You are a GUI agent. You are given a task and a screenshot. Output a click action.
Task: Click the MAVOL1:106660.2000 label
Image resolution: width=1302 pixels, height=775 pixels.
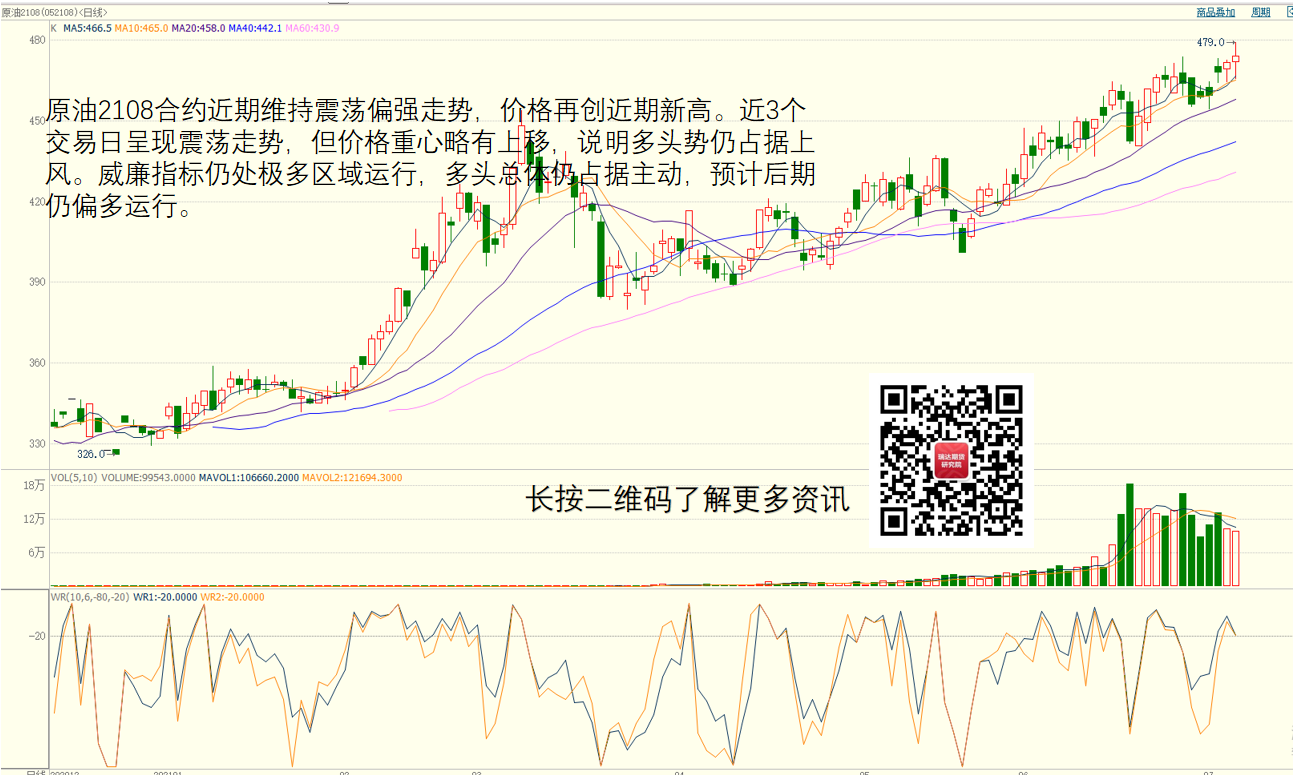pos(248,478)
